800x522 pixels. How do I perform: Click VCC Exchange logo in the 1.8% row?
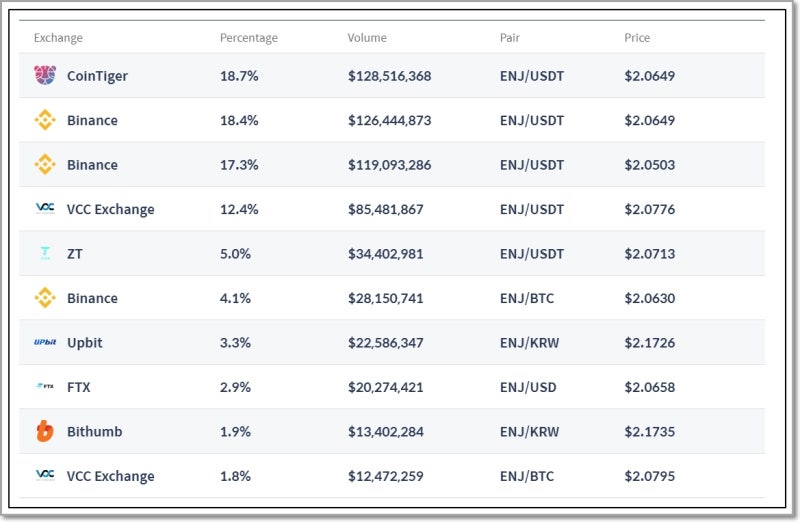(45, 475)
